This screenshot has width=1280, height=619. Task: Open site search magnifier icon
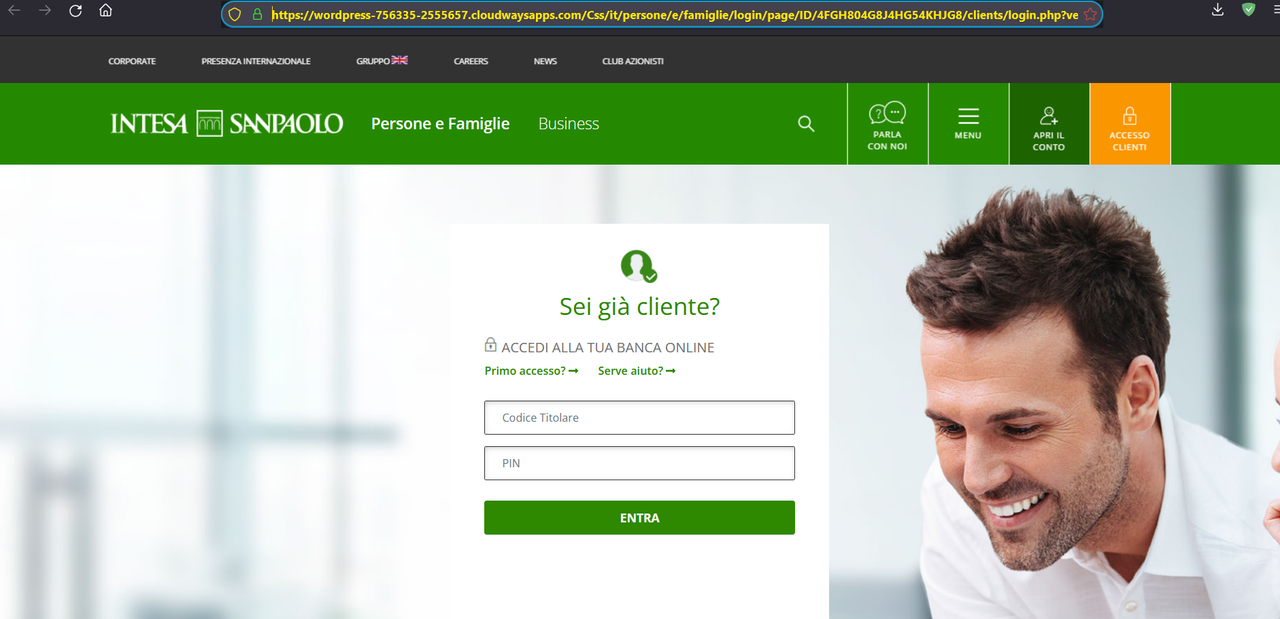[x=806, y=124]
